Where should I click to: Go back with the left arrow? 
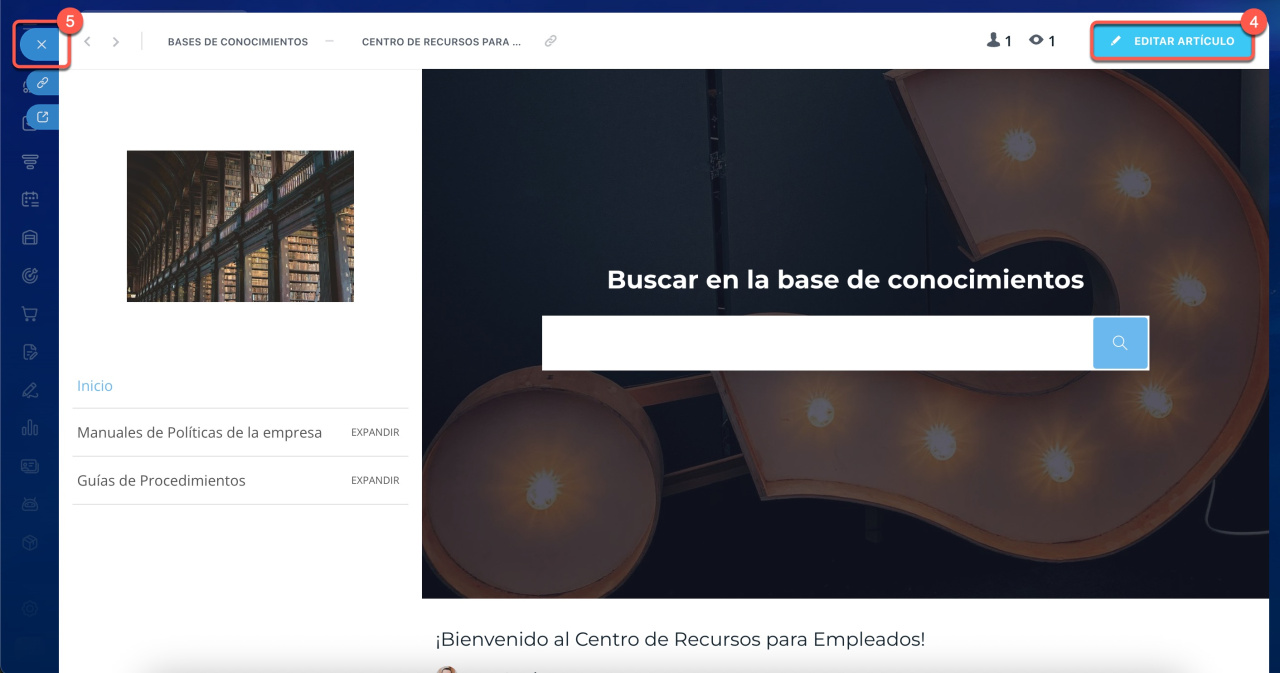coord(88,42)
